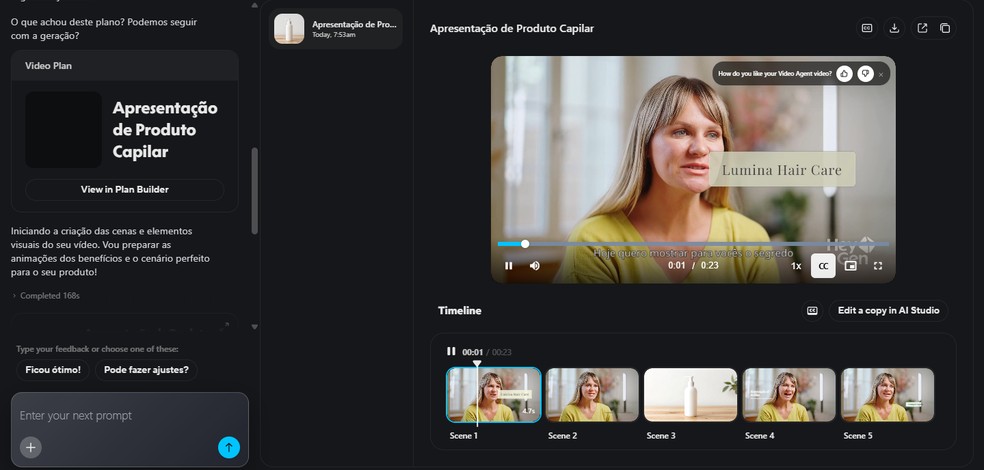
Task: Download the video using the download icon
Action: [x=894, y=28]
